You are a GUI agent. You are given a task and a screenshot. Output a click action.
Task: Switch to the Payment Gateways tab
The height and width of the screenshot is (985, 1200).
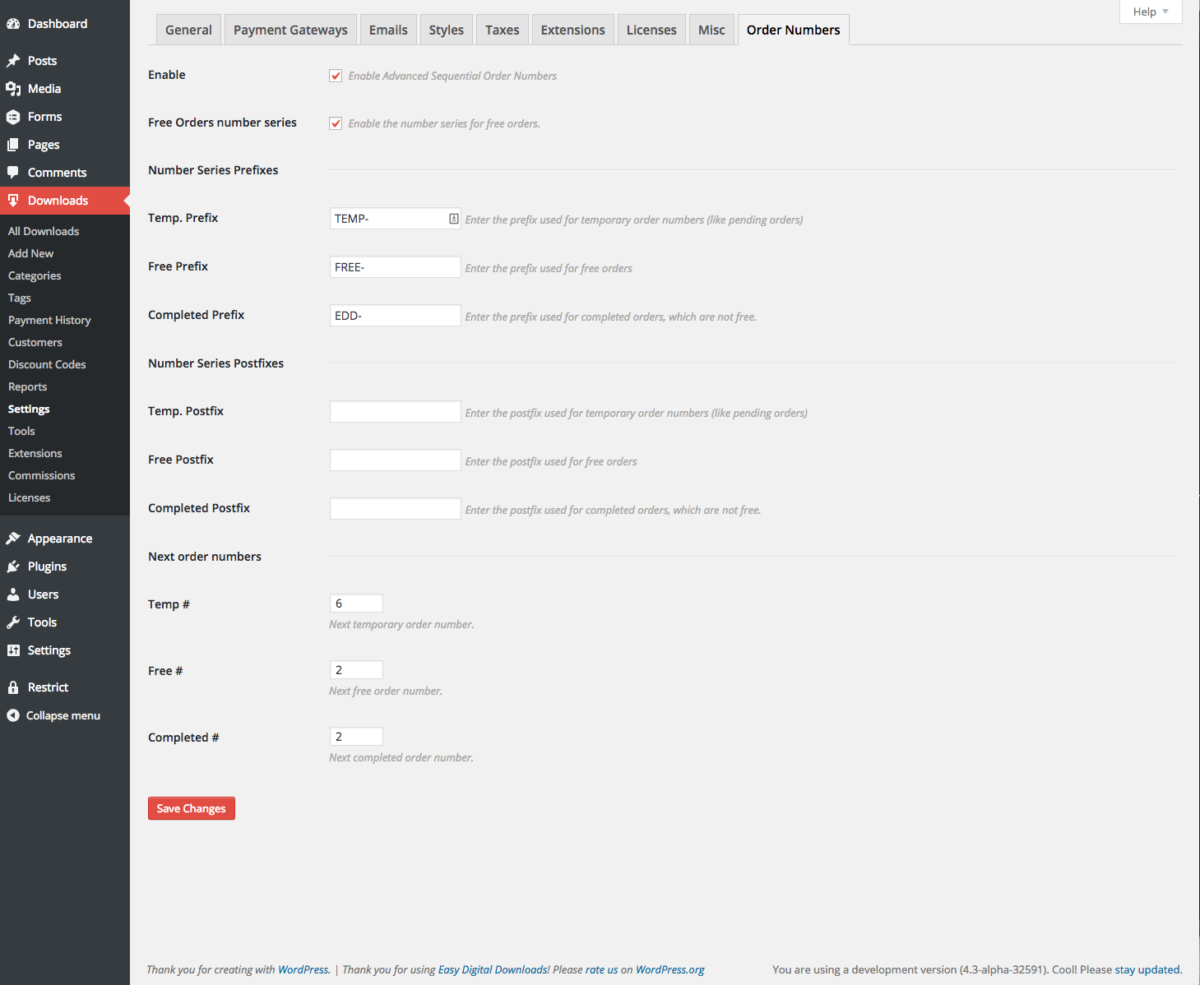click(x=290, y=29)
